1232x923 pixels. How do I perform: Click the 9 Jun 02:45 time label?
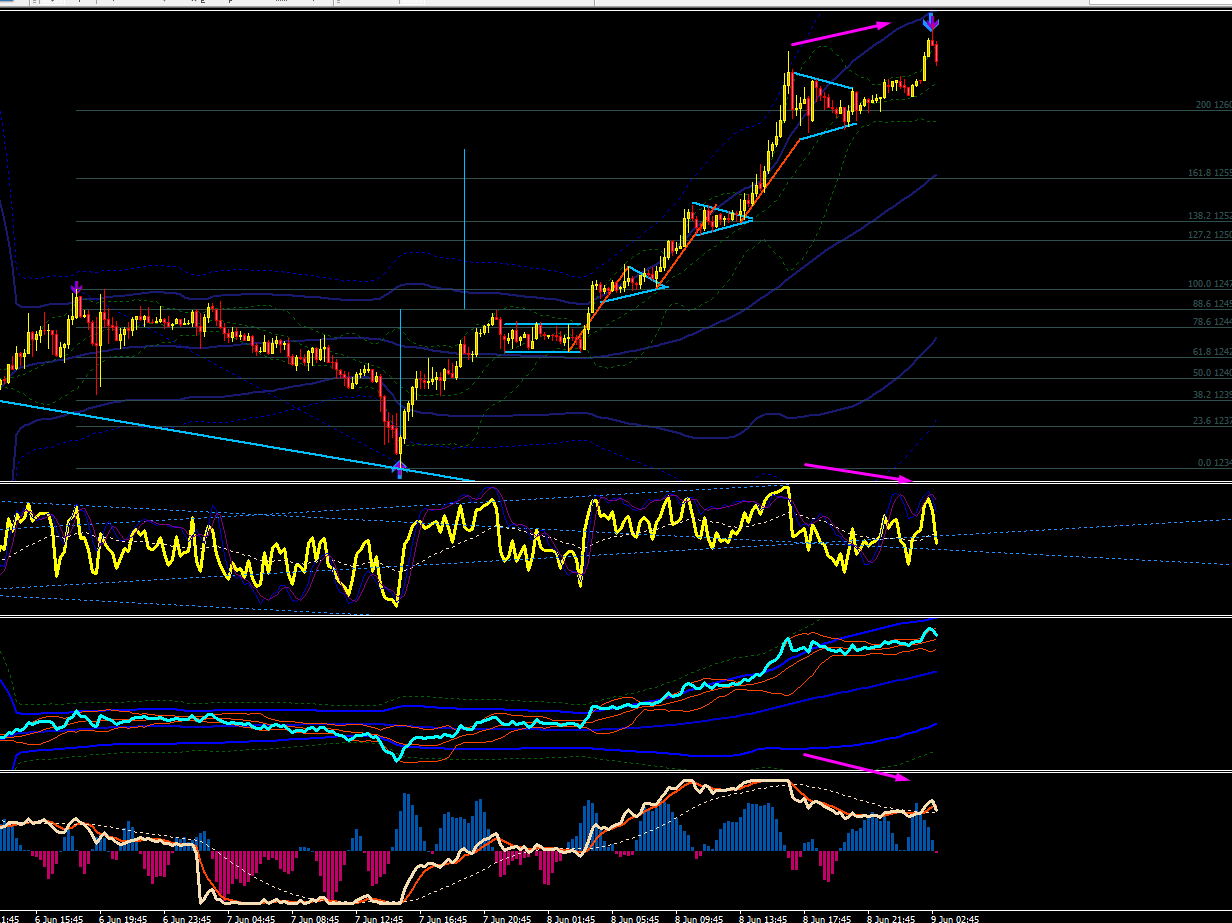pos(956,917)
